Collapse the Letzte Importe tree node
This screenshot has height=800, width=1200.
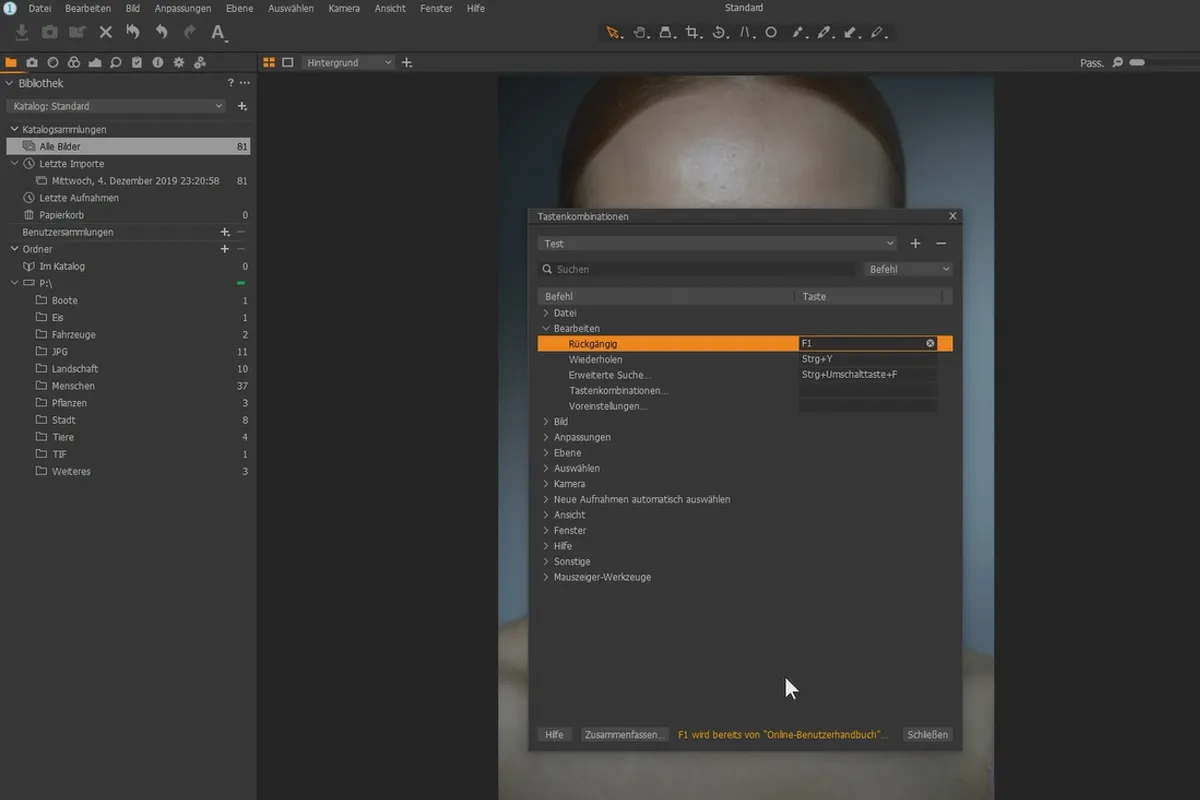(14, 163)
